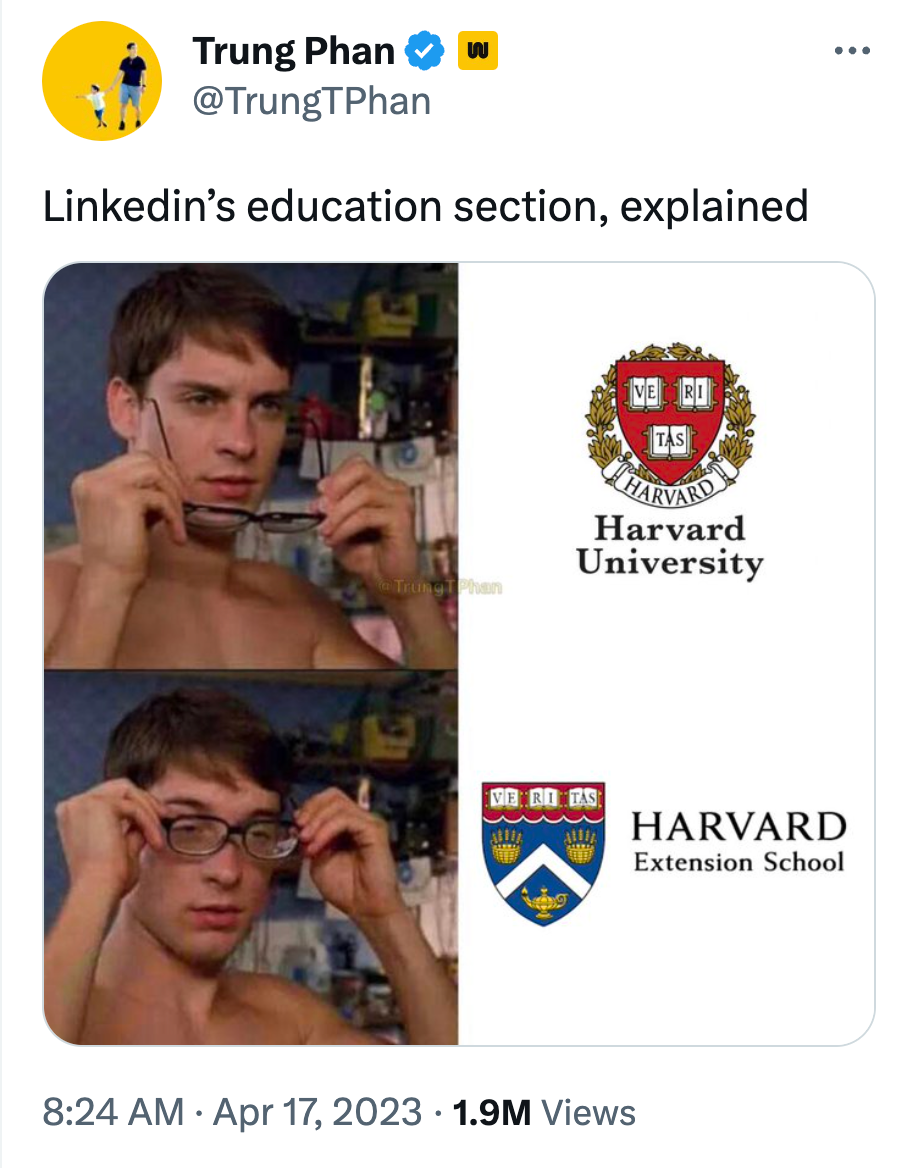Open the bottom glasses-on meme panel

click(x=251, y=857)
